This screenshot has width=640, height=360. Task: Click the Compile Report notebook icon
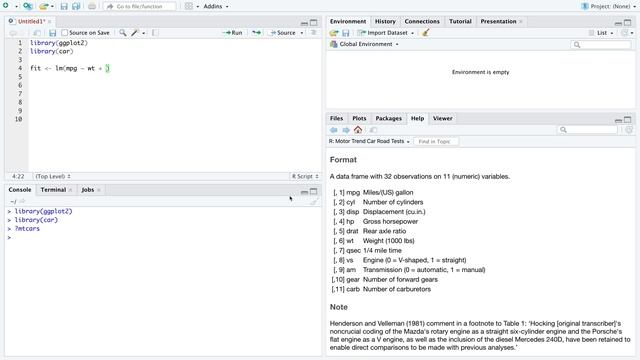(x=155, y=33)
